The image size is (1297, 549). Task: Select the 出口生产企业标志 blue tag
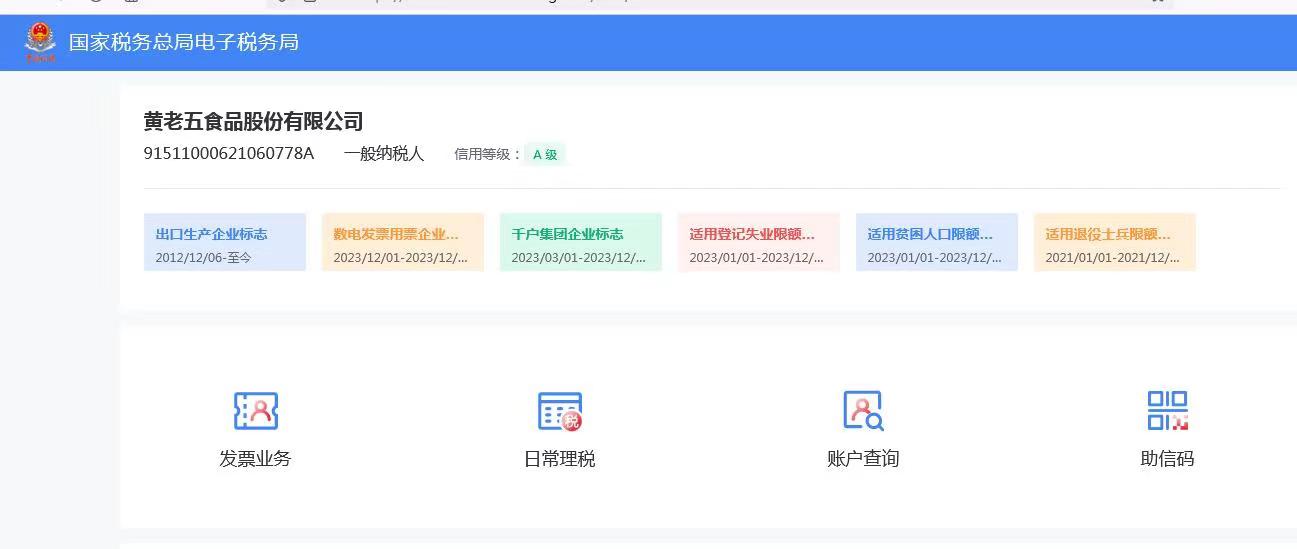tap(225, 242)
